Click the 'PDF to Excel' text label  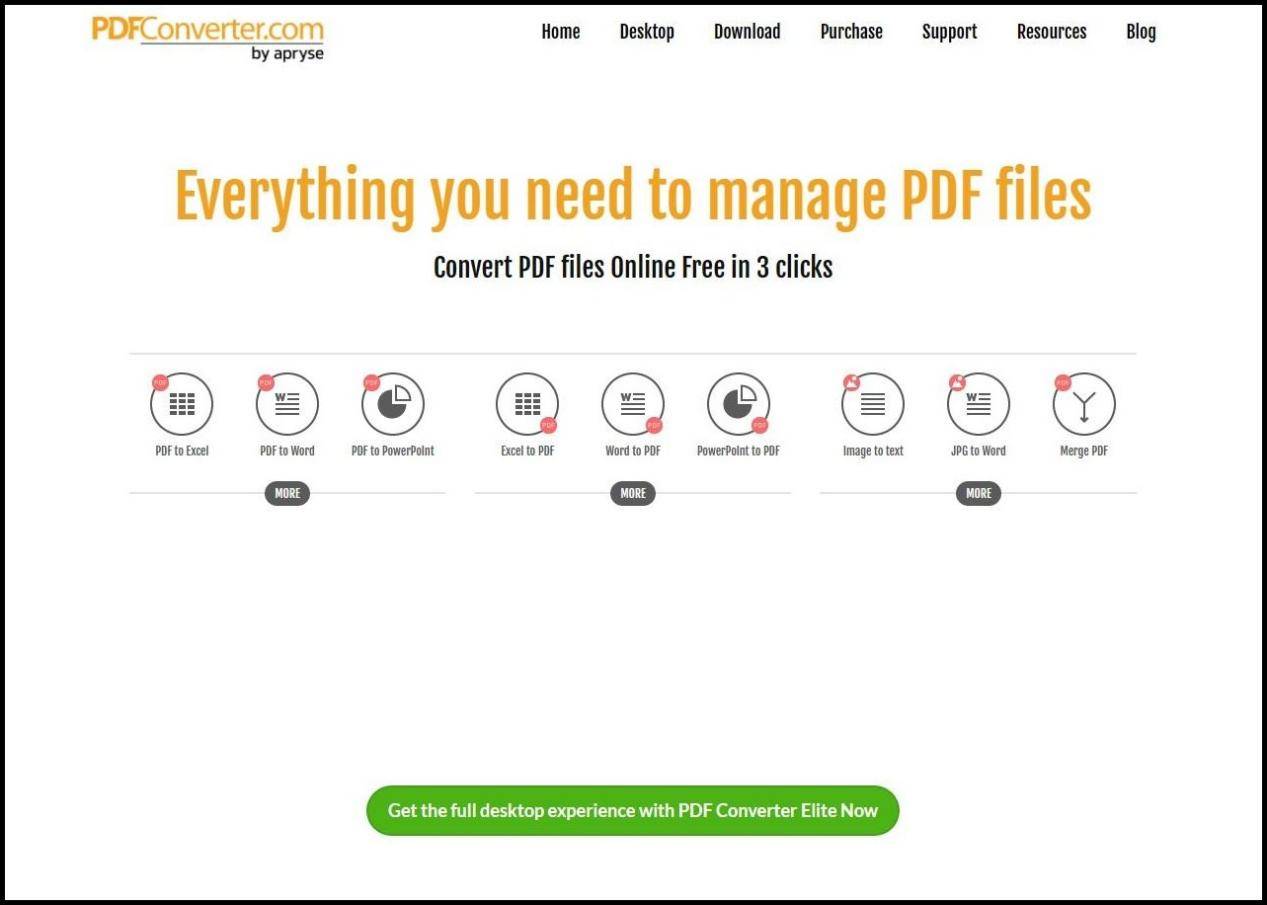click(182, 451)
